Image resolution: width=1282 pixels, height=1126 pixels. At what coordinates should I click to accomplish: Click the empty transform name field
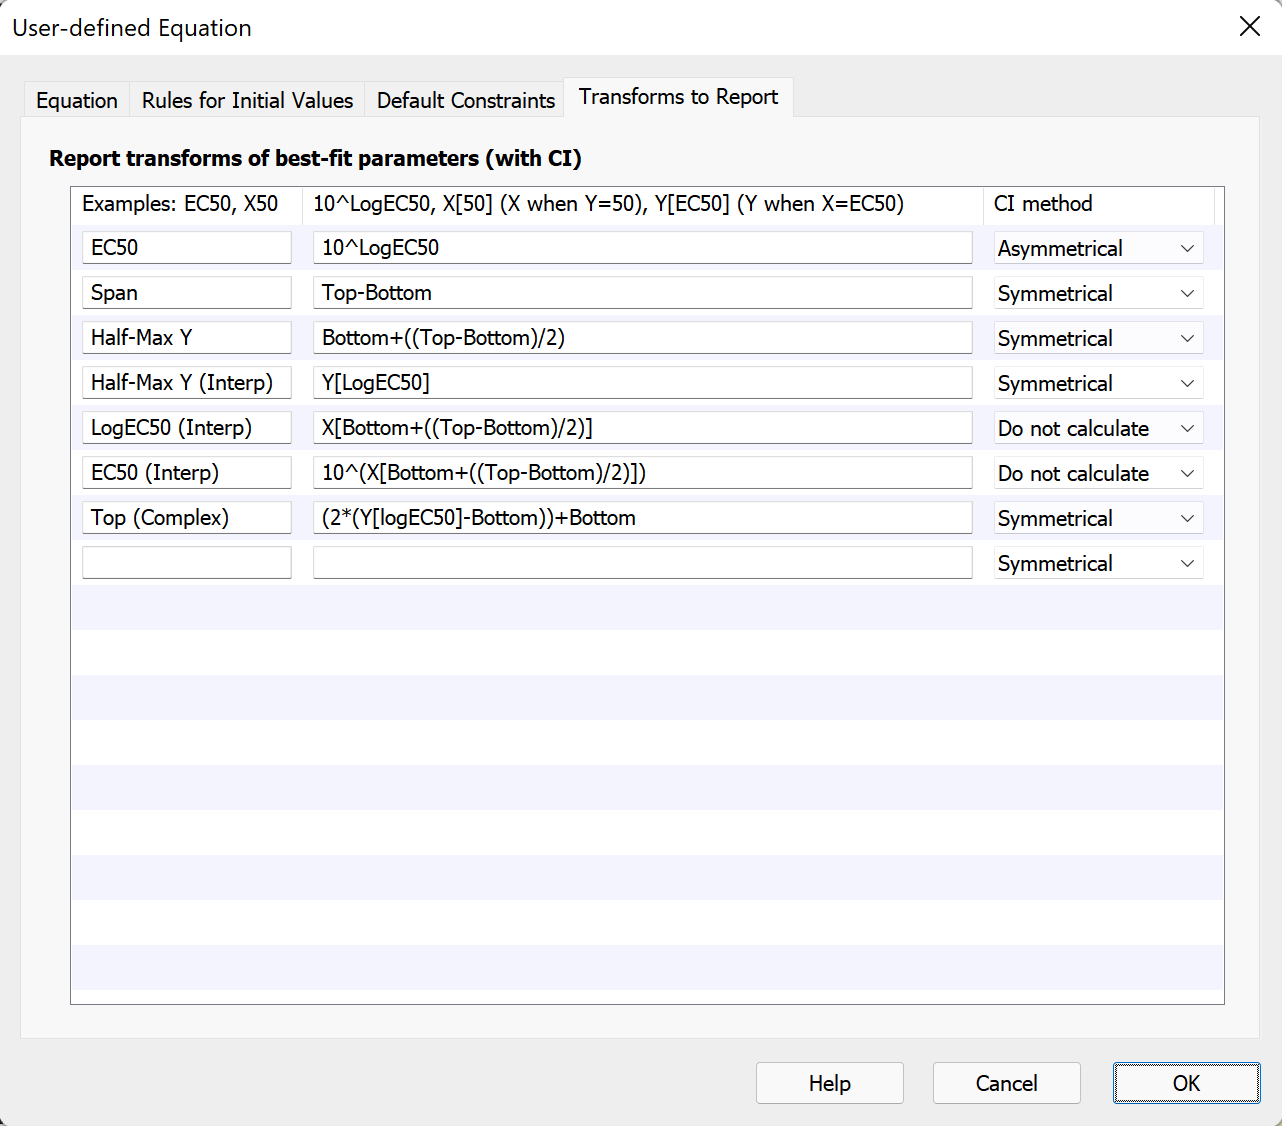pos(186,562)
